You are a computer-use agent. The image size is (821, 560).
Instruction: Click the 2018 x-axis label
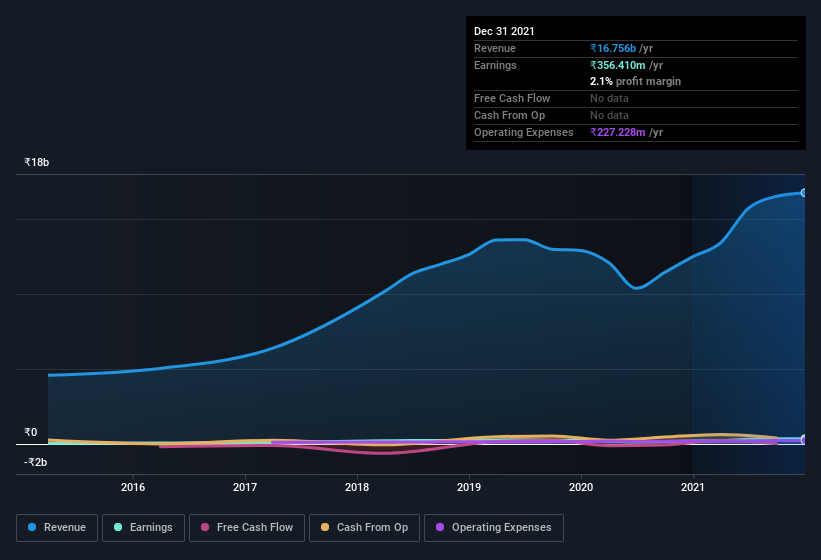pyautogui.click(x=357, y=487)
